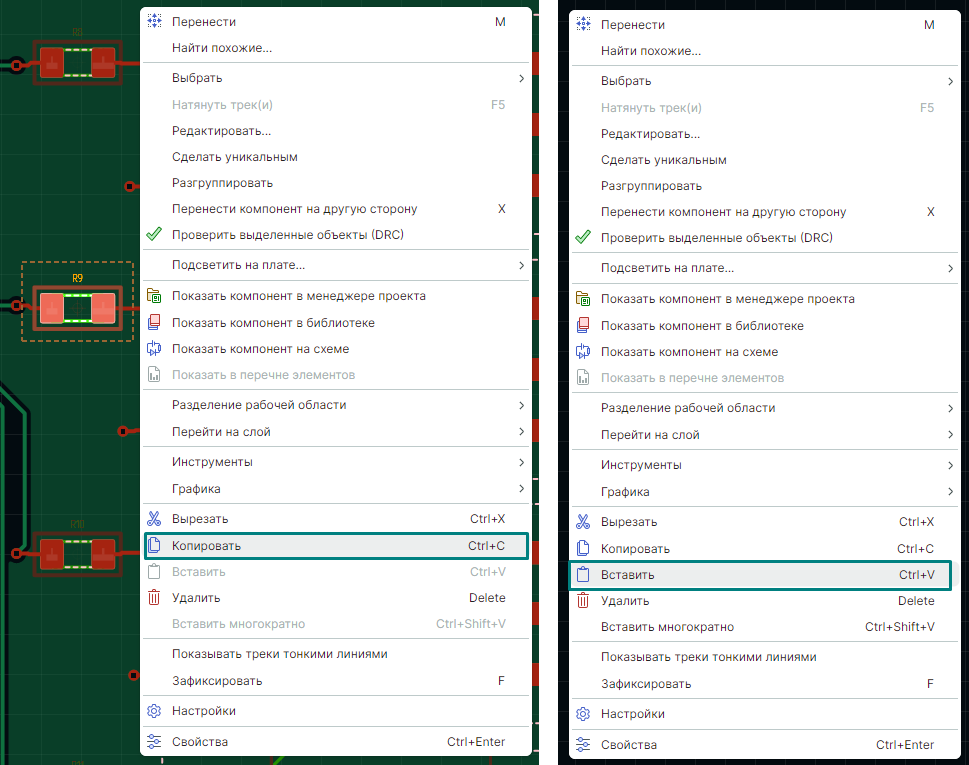Expand Графика arrow in right menu
This screenshot has height=765, width=969.
point(950,492)
